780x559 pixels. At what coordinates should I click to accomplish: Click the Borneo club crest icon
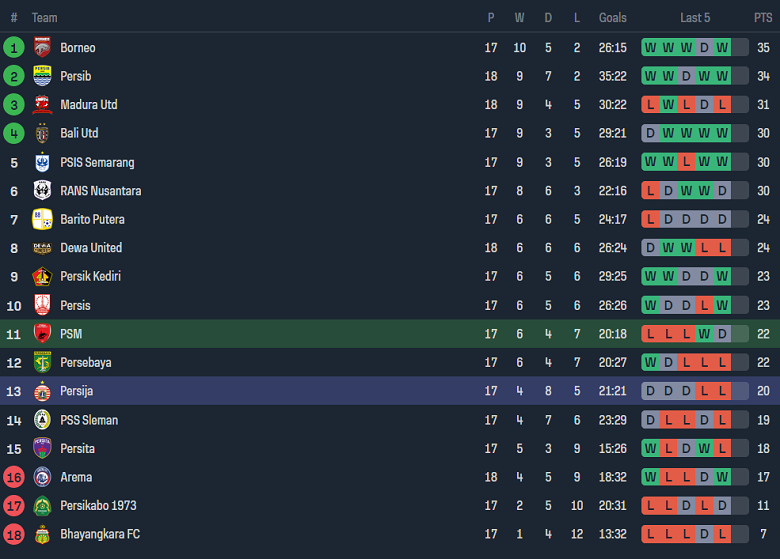coord(42,47)
